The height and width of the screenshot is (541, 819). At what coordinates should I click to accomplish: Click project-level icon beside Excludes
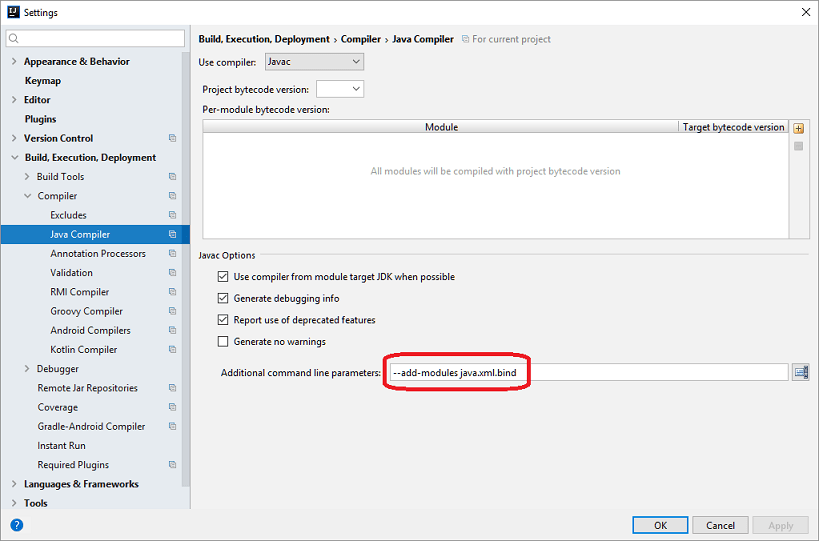point(172,215)
